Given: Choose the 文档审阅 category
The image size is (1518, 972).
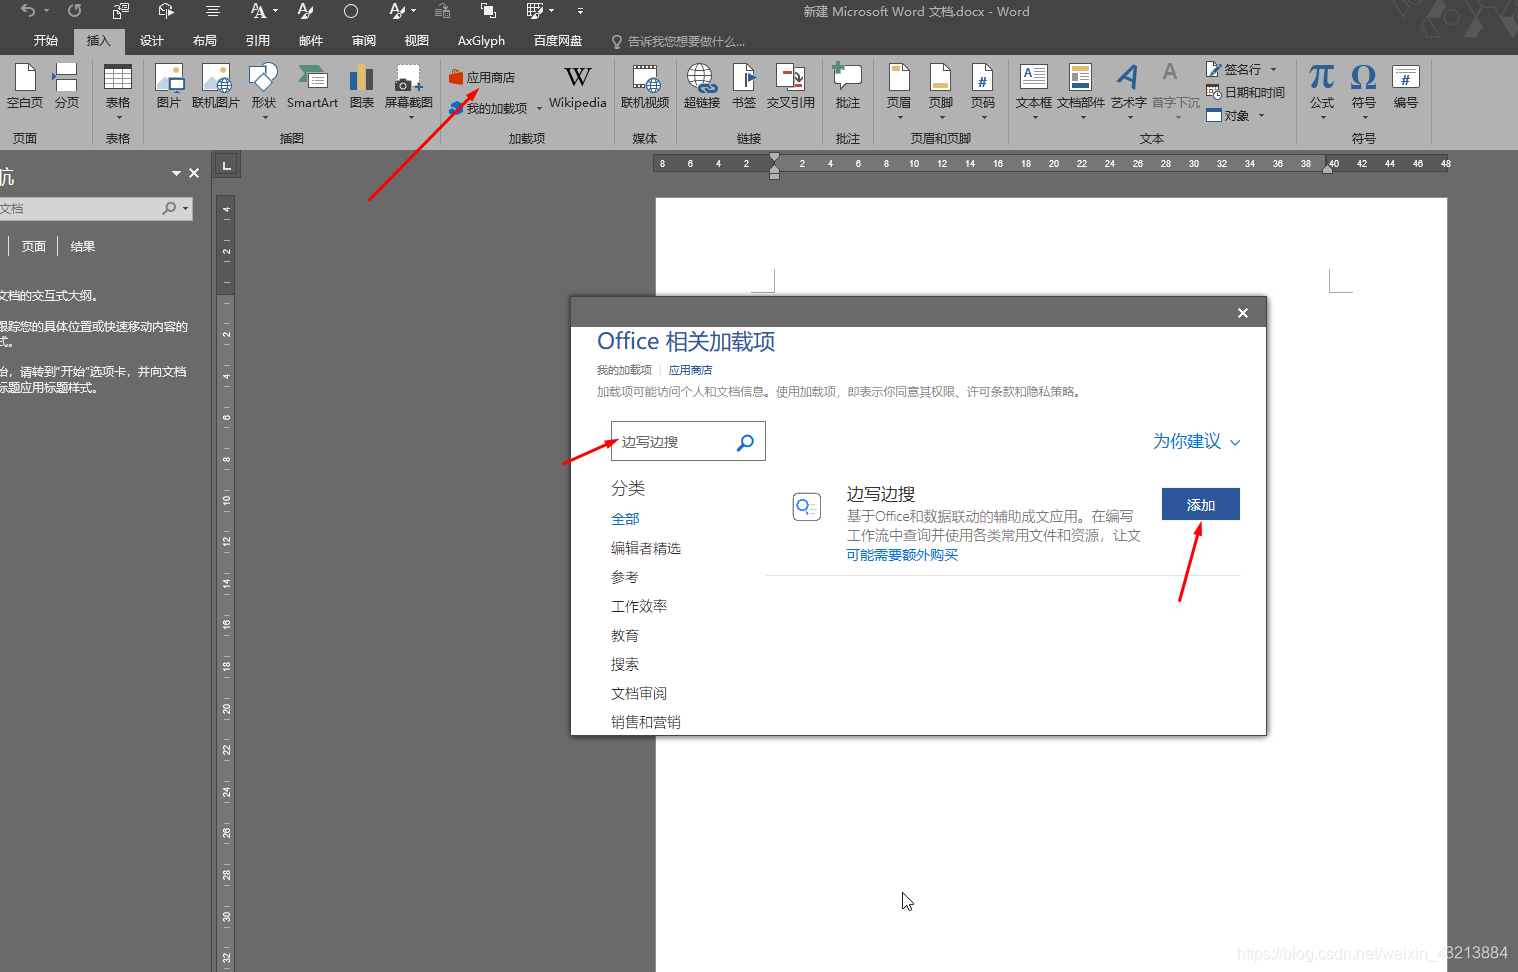Looking at the screenshot, I should tap(639, 693).
